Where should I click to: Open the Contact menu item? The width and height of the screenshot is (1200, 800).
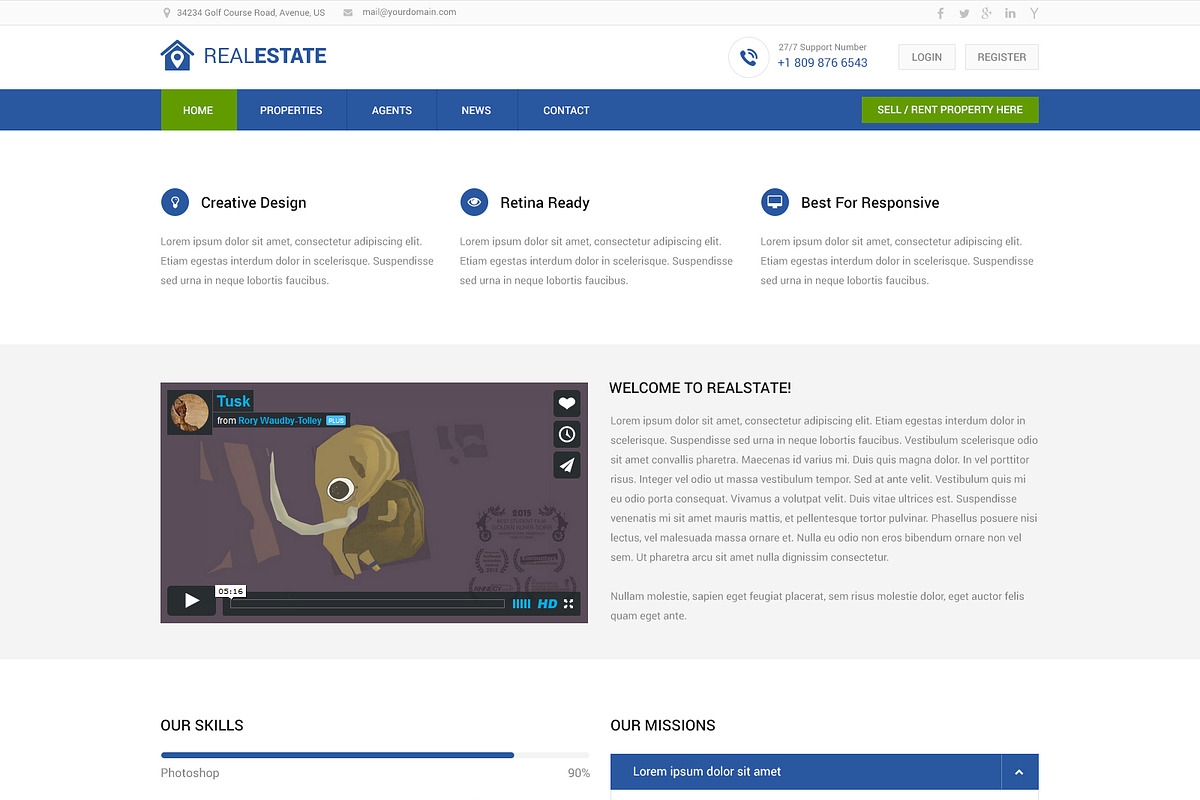pos(566,110)
